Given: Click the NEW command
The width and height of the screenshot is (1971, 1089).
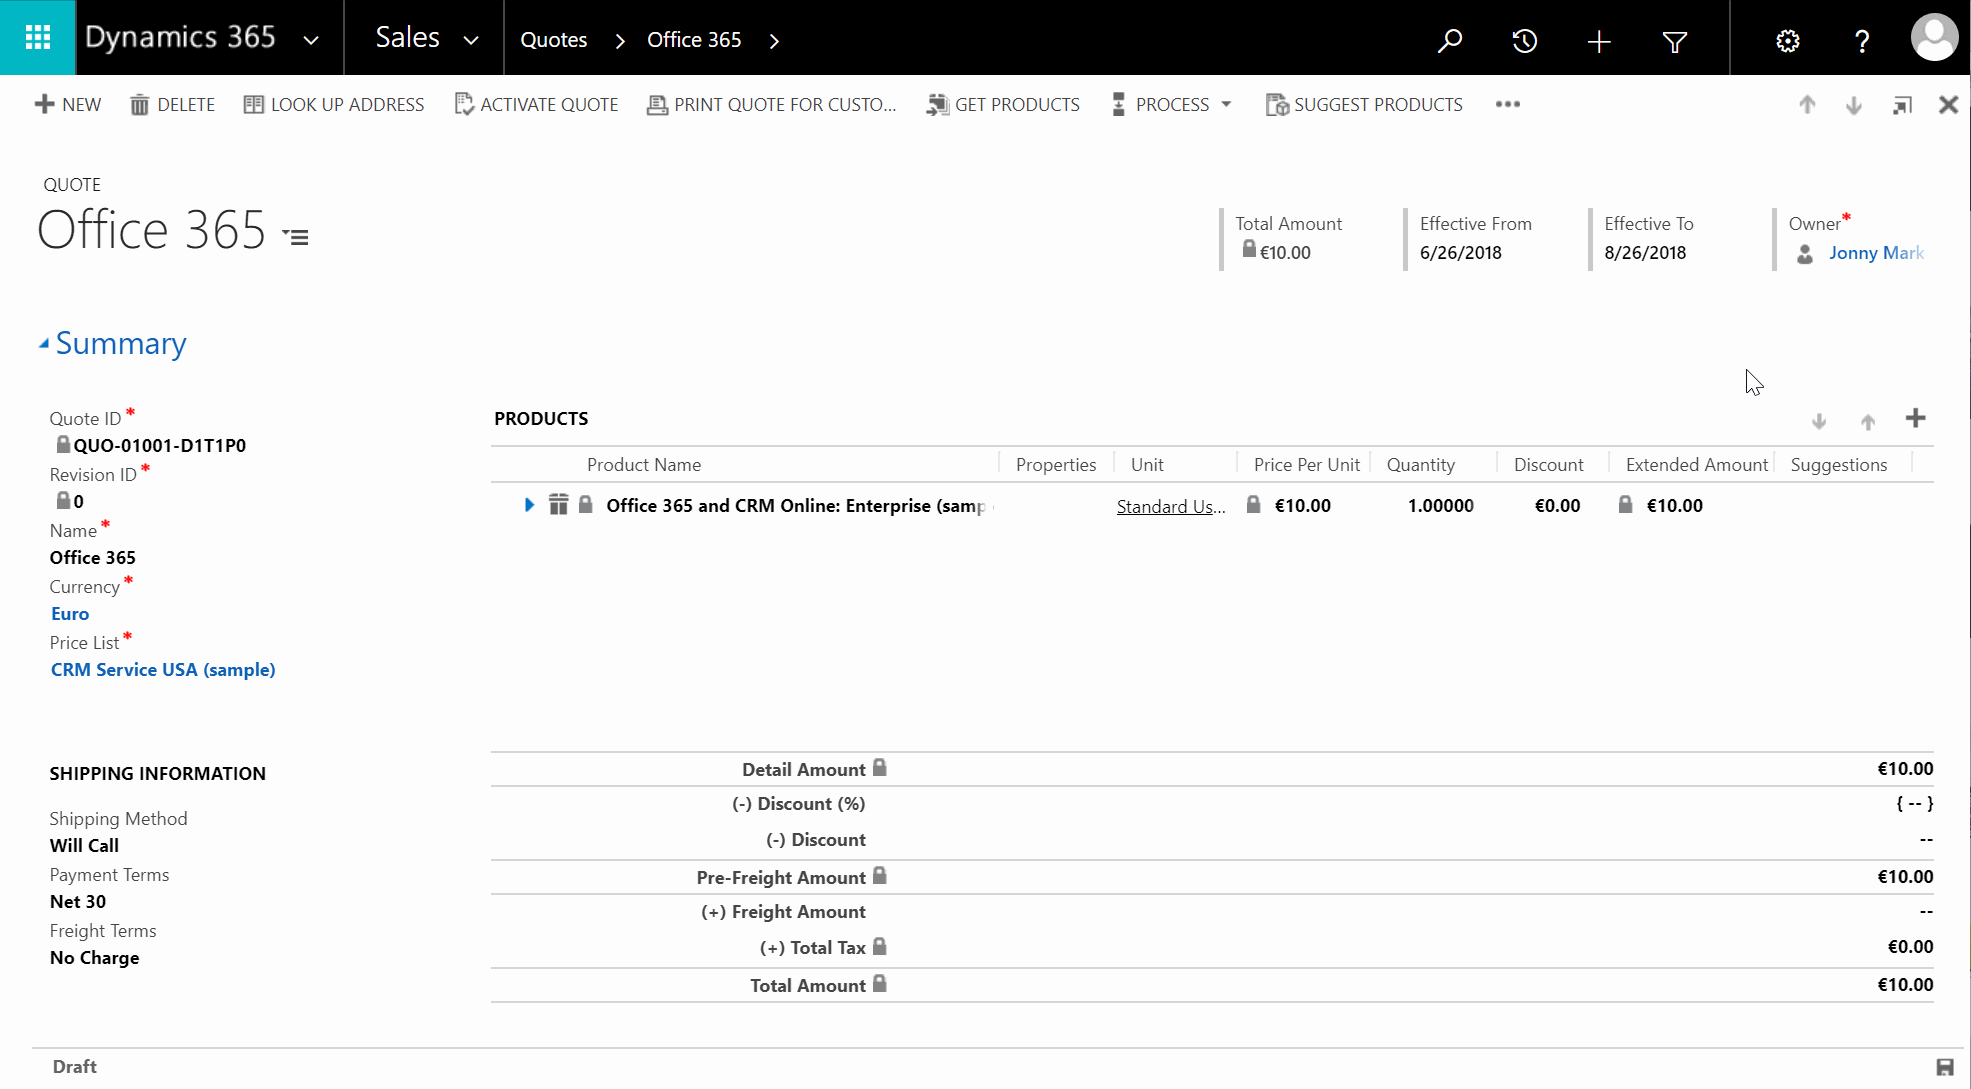Looking at the screenshot, I should coord(68,104).
